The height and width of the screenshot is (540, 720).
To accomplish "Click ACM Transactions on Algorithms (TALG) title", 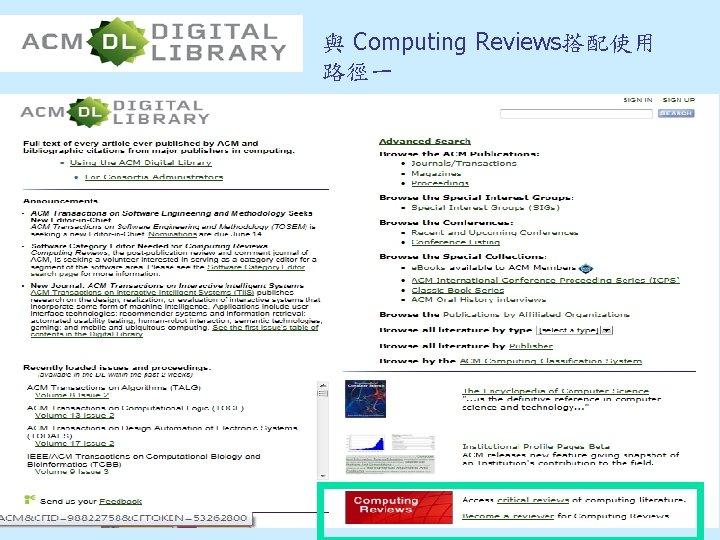I will pos(114,388).
